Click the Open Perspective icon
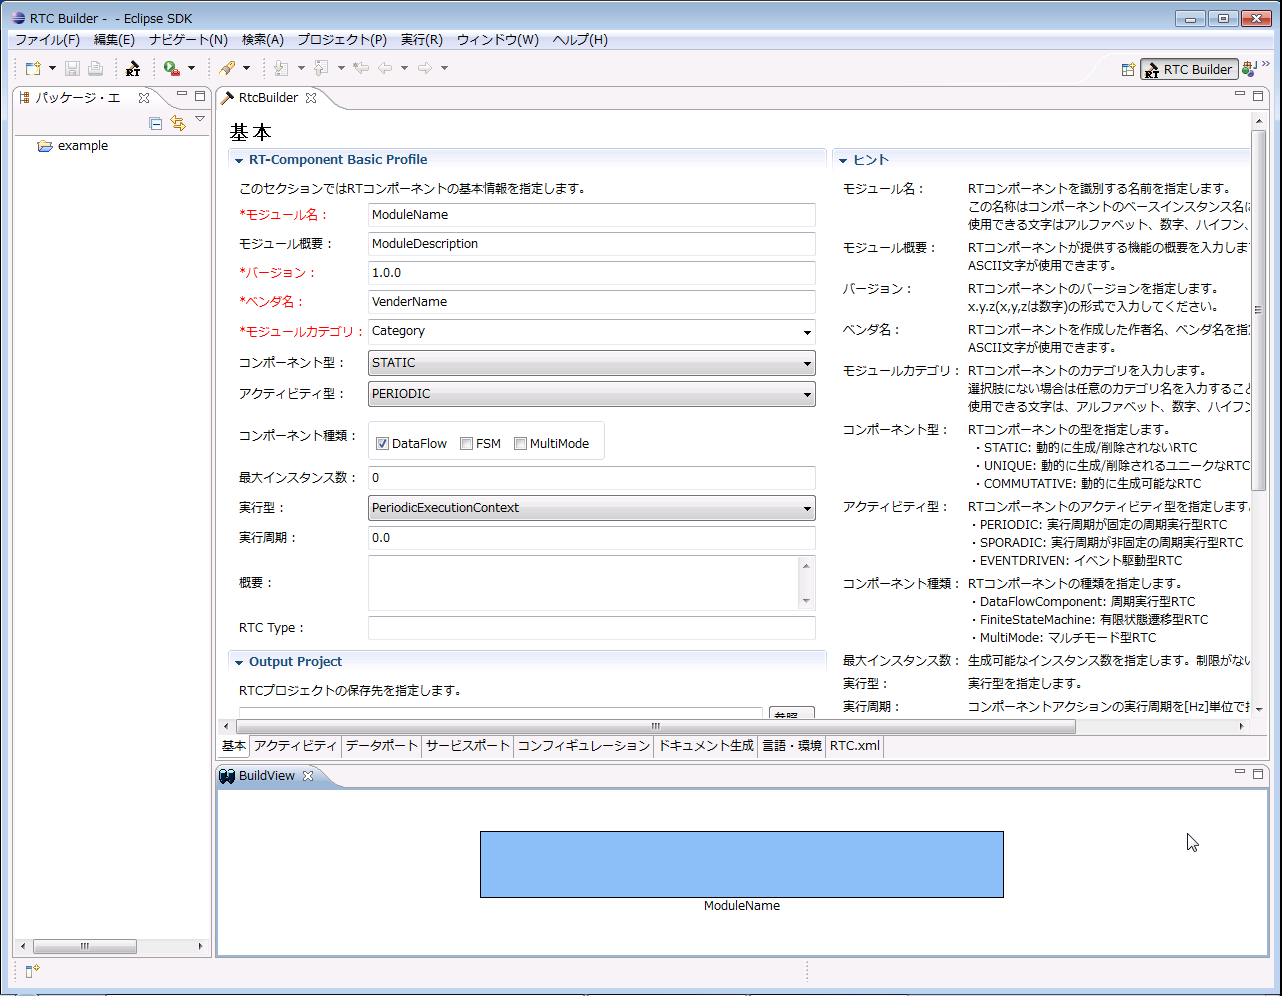 tap(1128, 69)
